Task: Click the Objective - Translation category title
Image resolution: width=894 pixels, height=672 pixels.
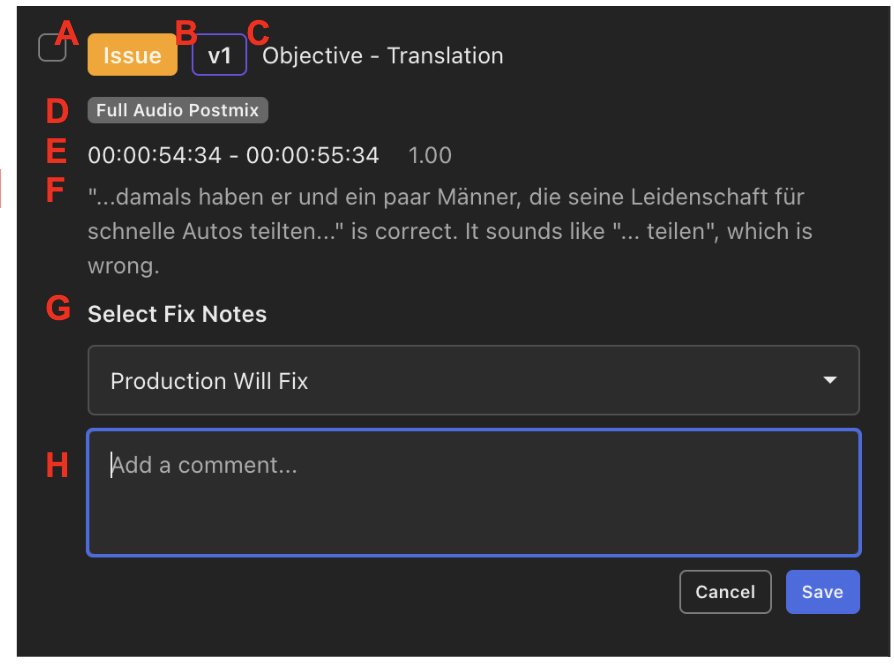Action: [383, 56]
